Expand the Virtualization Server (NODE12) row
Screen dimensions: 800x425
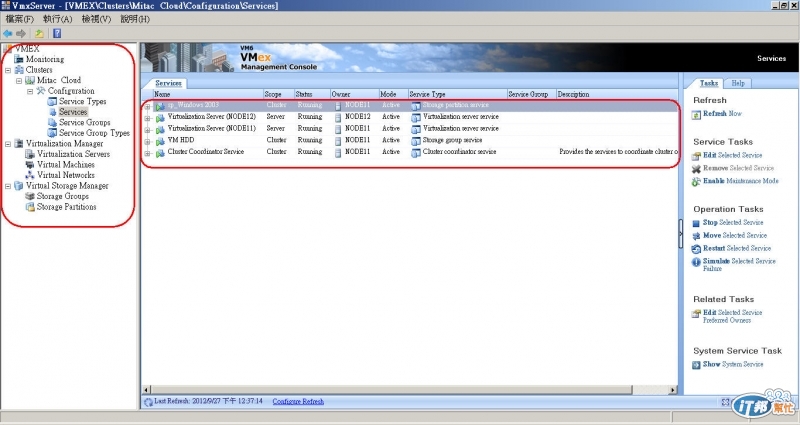[147, 118]
